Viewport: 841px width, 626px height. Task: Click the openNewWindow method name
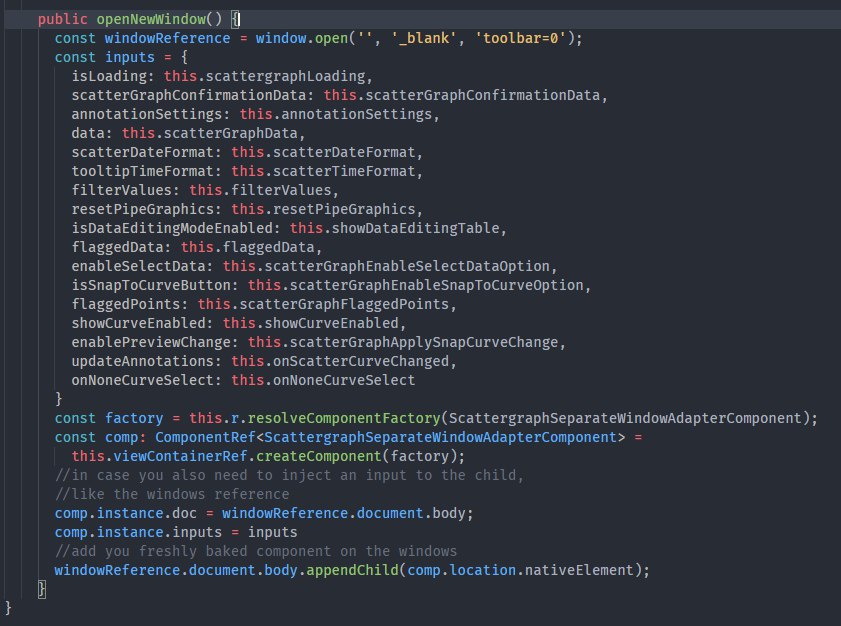[x=151, y=19]
